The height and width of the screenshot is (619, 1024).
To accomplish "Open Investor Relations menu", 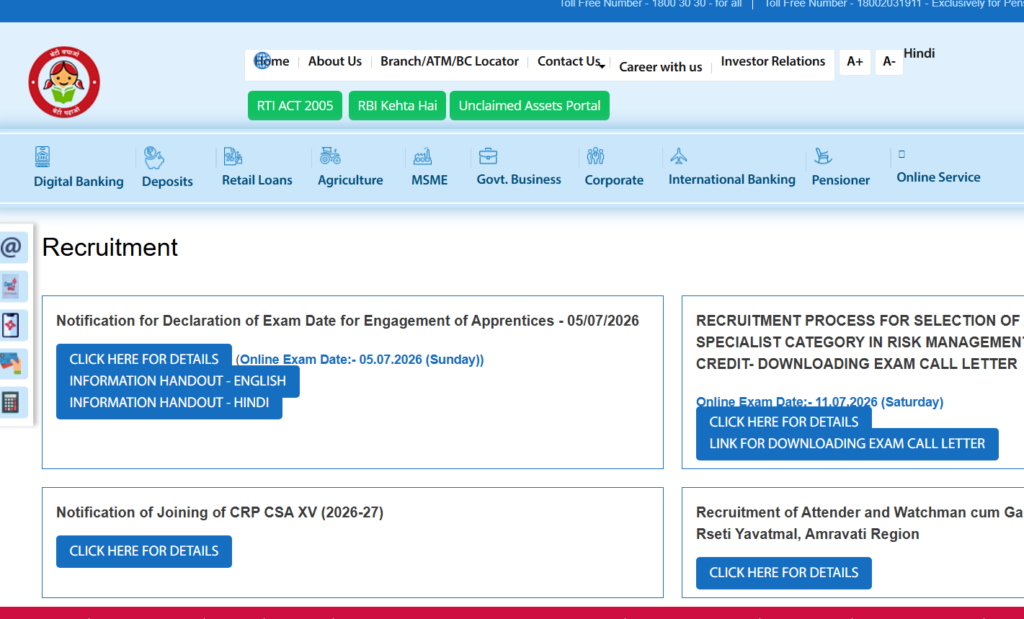I will [773, 61].
